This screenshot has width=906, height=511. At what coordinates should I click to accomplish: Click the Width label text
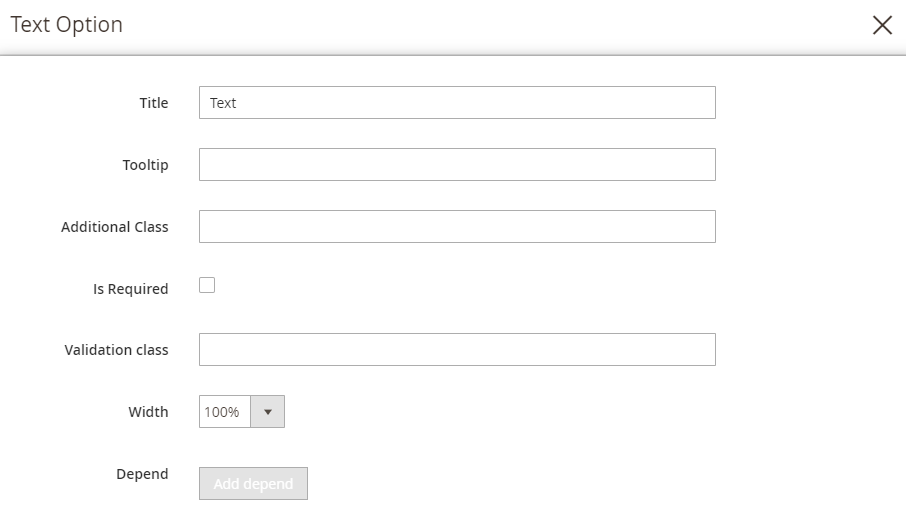coord(148,412)
